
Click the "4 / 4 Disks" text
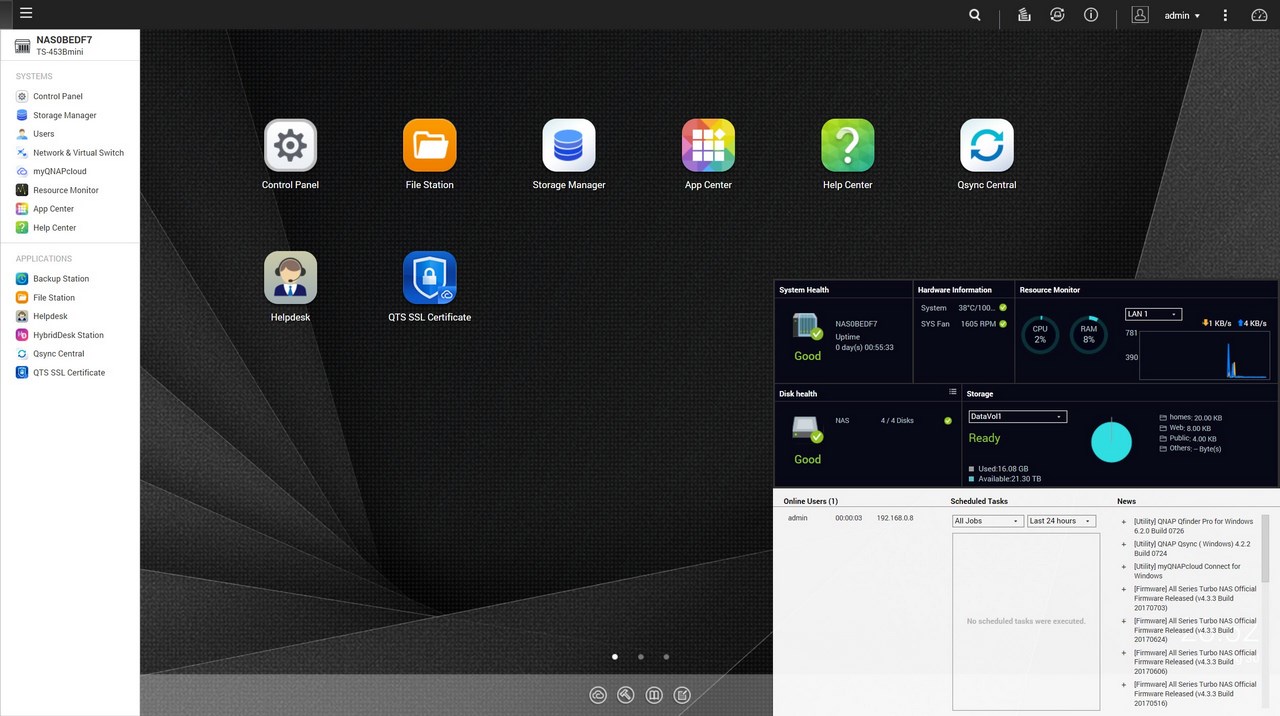[x=897, y=421]
